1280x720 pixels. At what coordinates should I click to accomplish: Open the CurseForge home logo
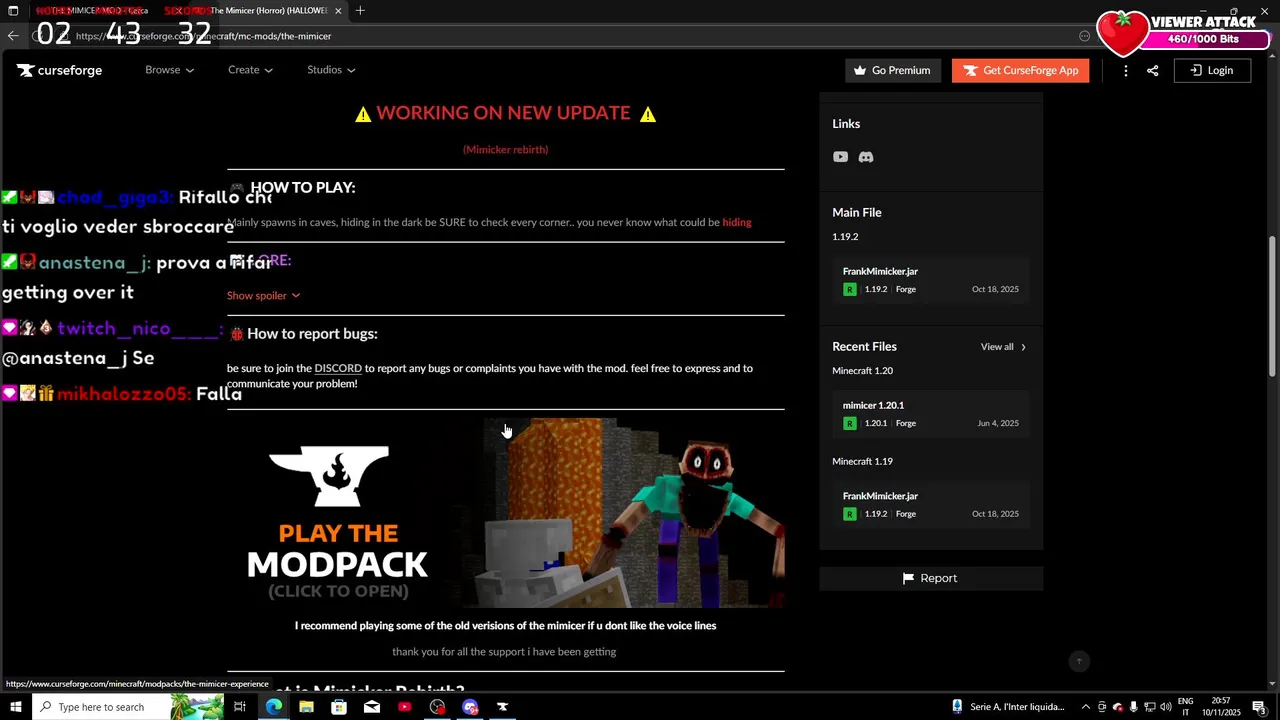tap(59, 70)
